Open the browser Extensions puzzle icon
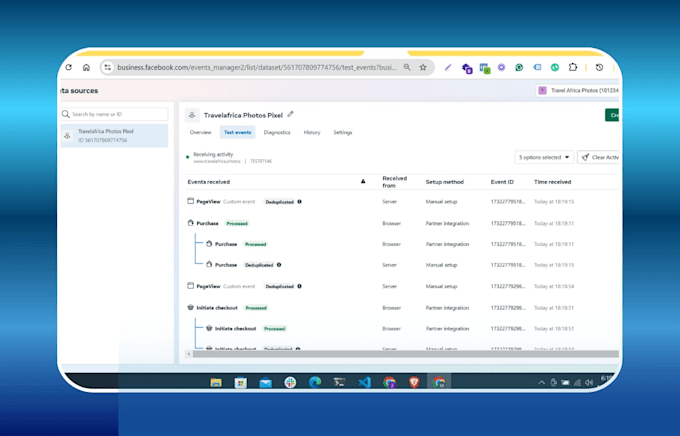This screenshot has width=680, height=436. click(573, 67)
